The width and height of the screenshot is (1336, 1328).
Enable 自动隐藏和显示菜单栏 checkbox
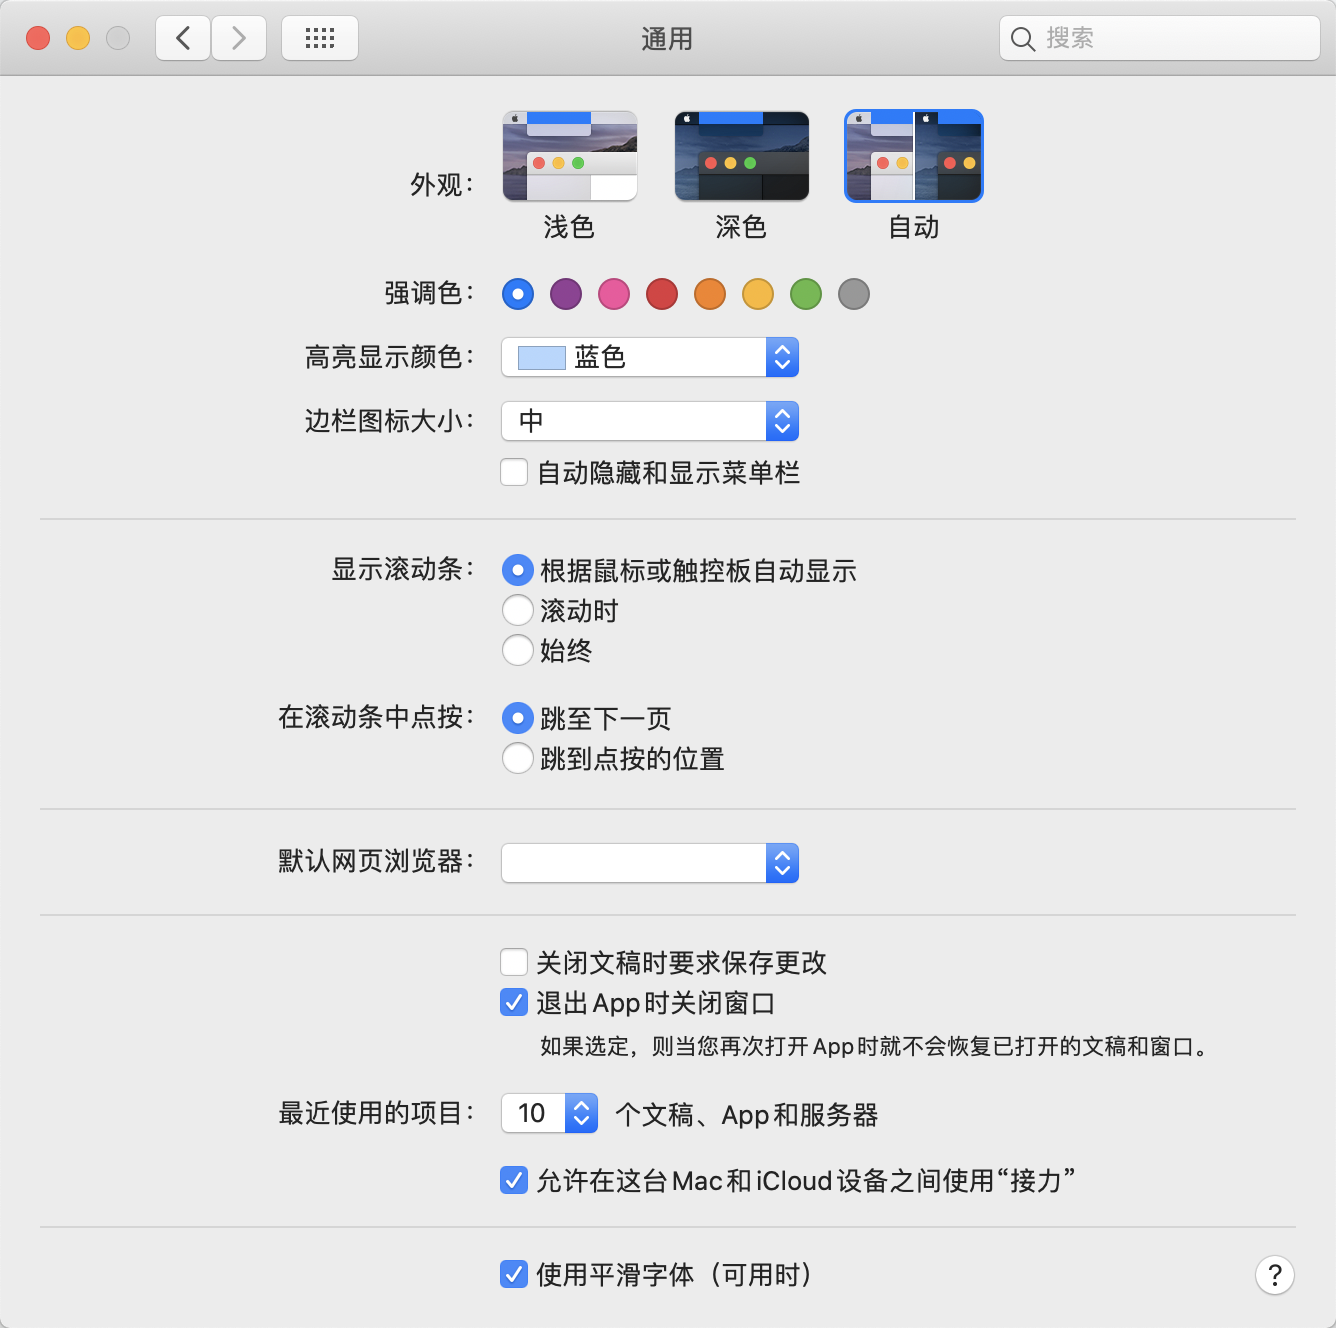(514, 472)
